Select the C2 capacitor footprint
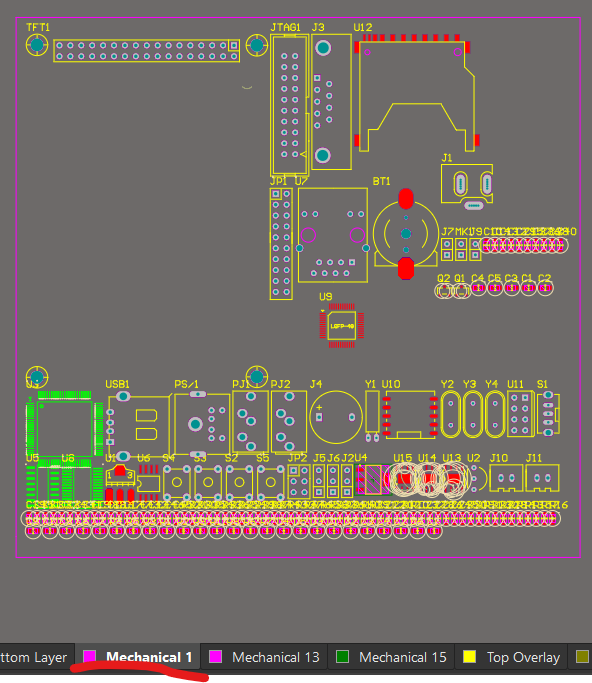Image resolution: width=592 pixels, height=683 pixels. 545,288
